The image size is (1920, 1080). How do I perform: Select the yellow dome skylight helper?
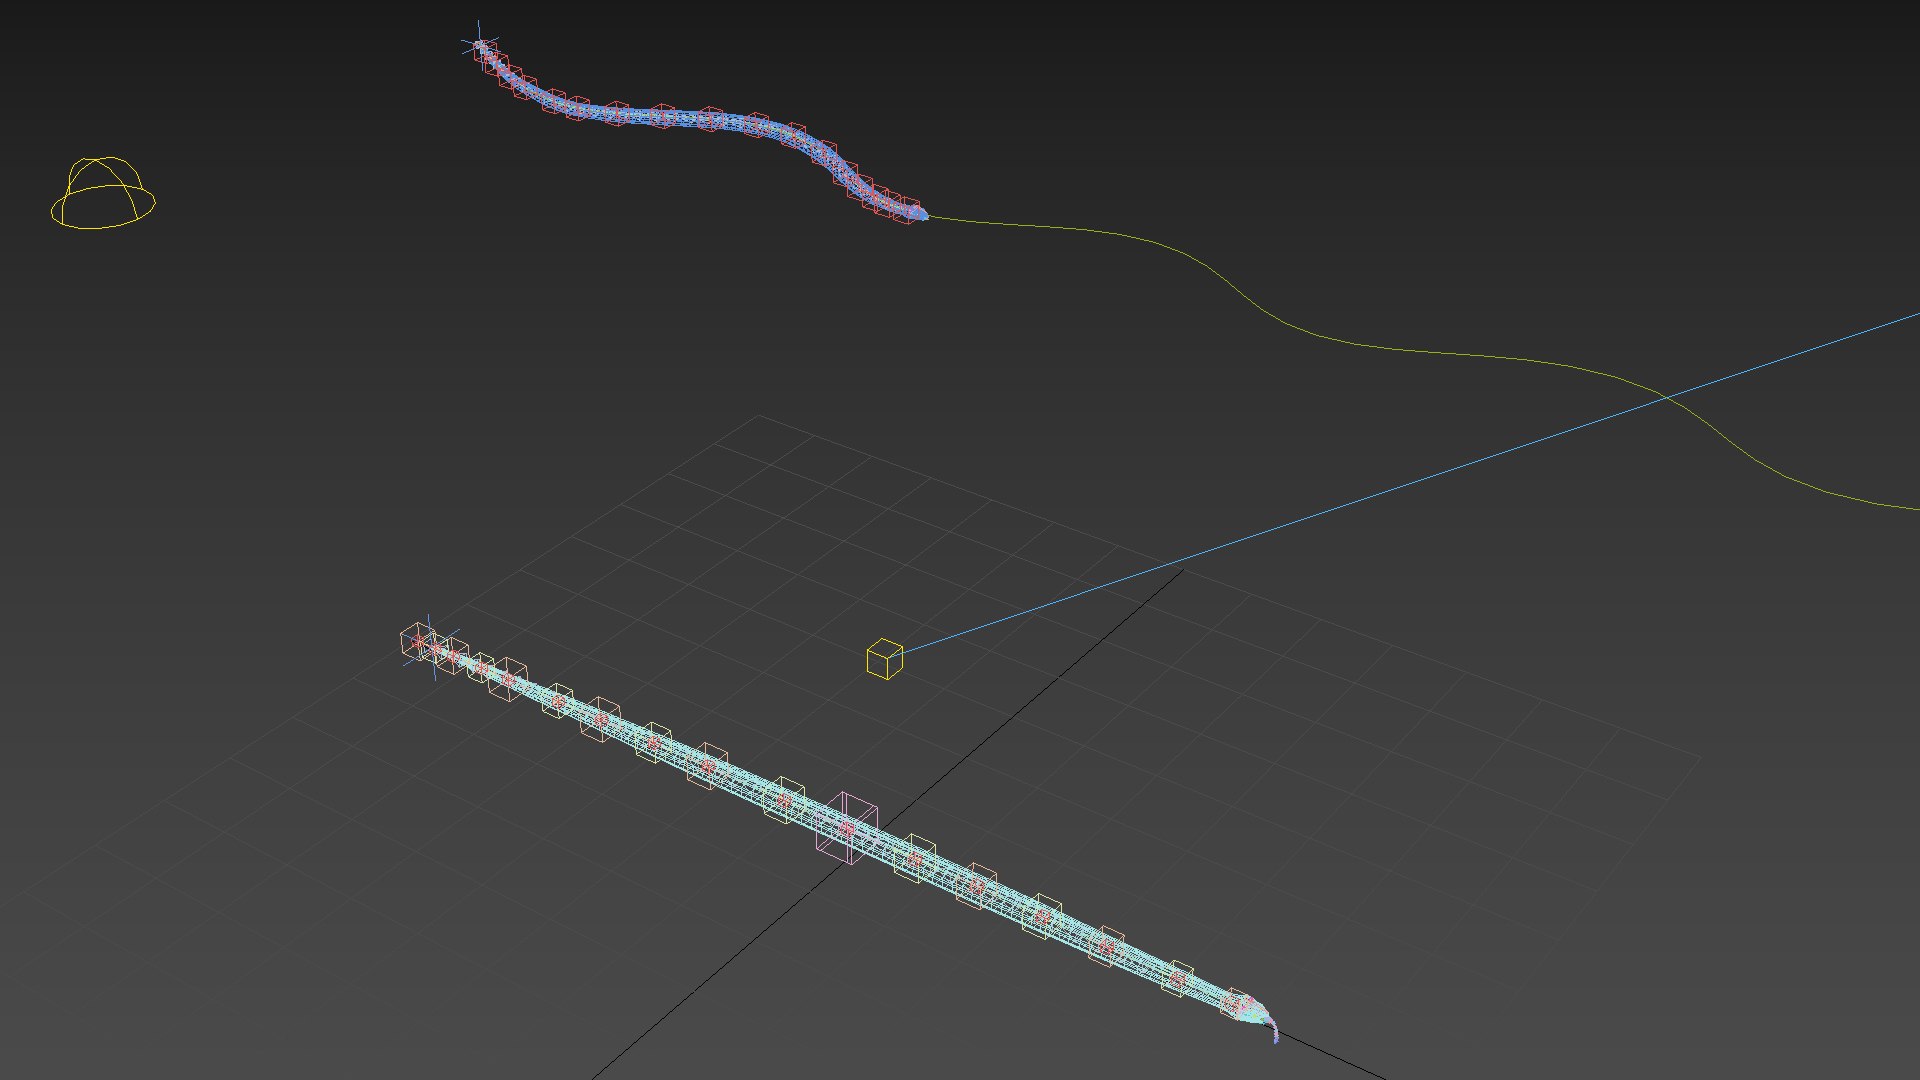tap(103, 193)
